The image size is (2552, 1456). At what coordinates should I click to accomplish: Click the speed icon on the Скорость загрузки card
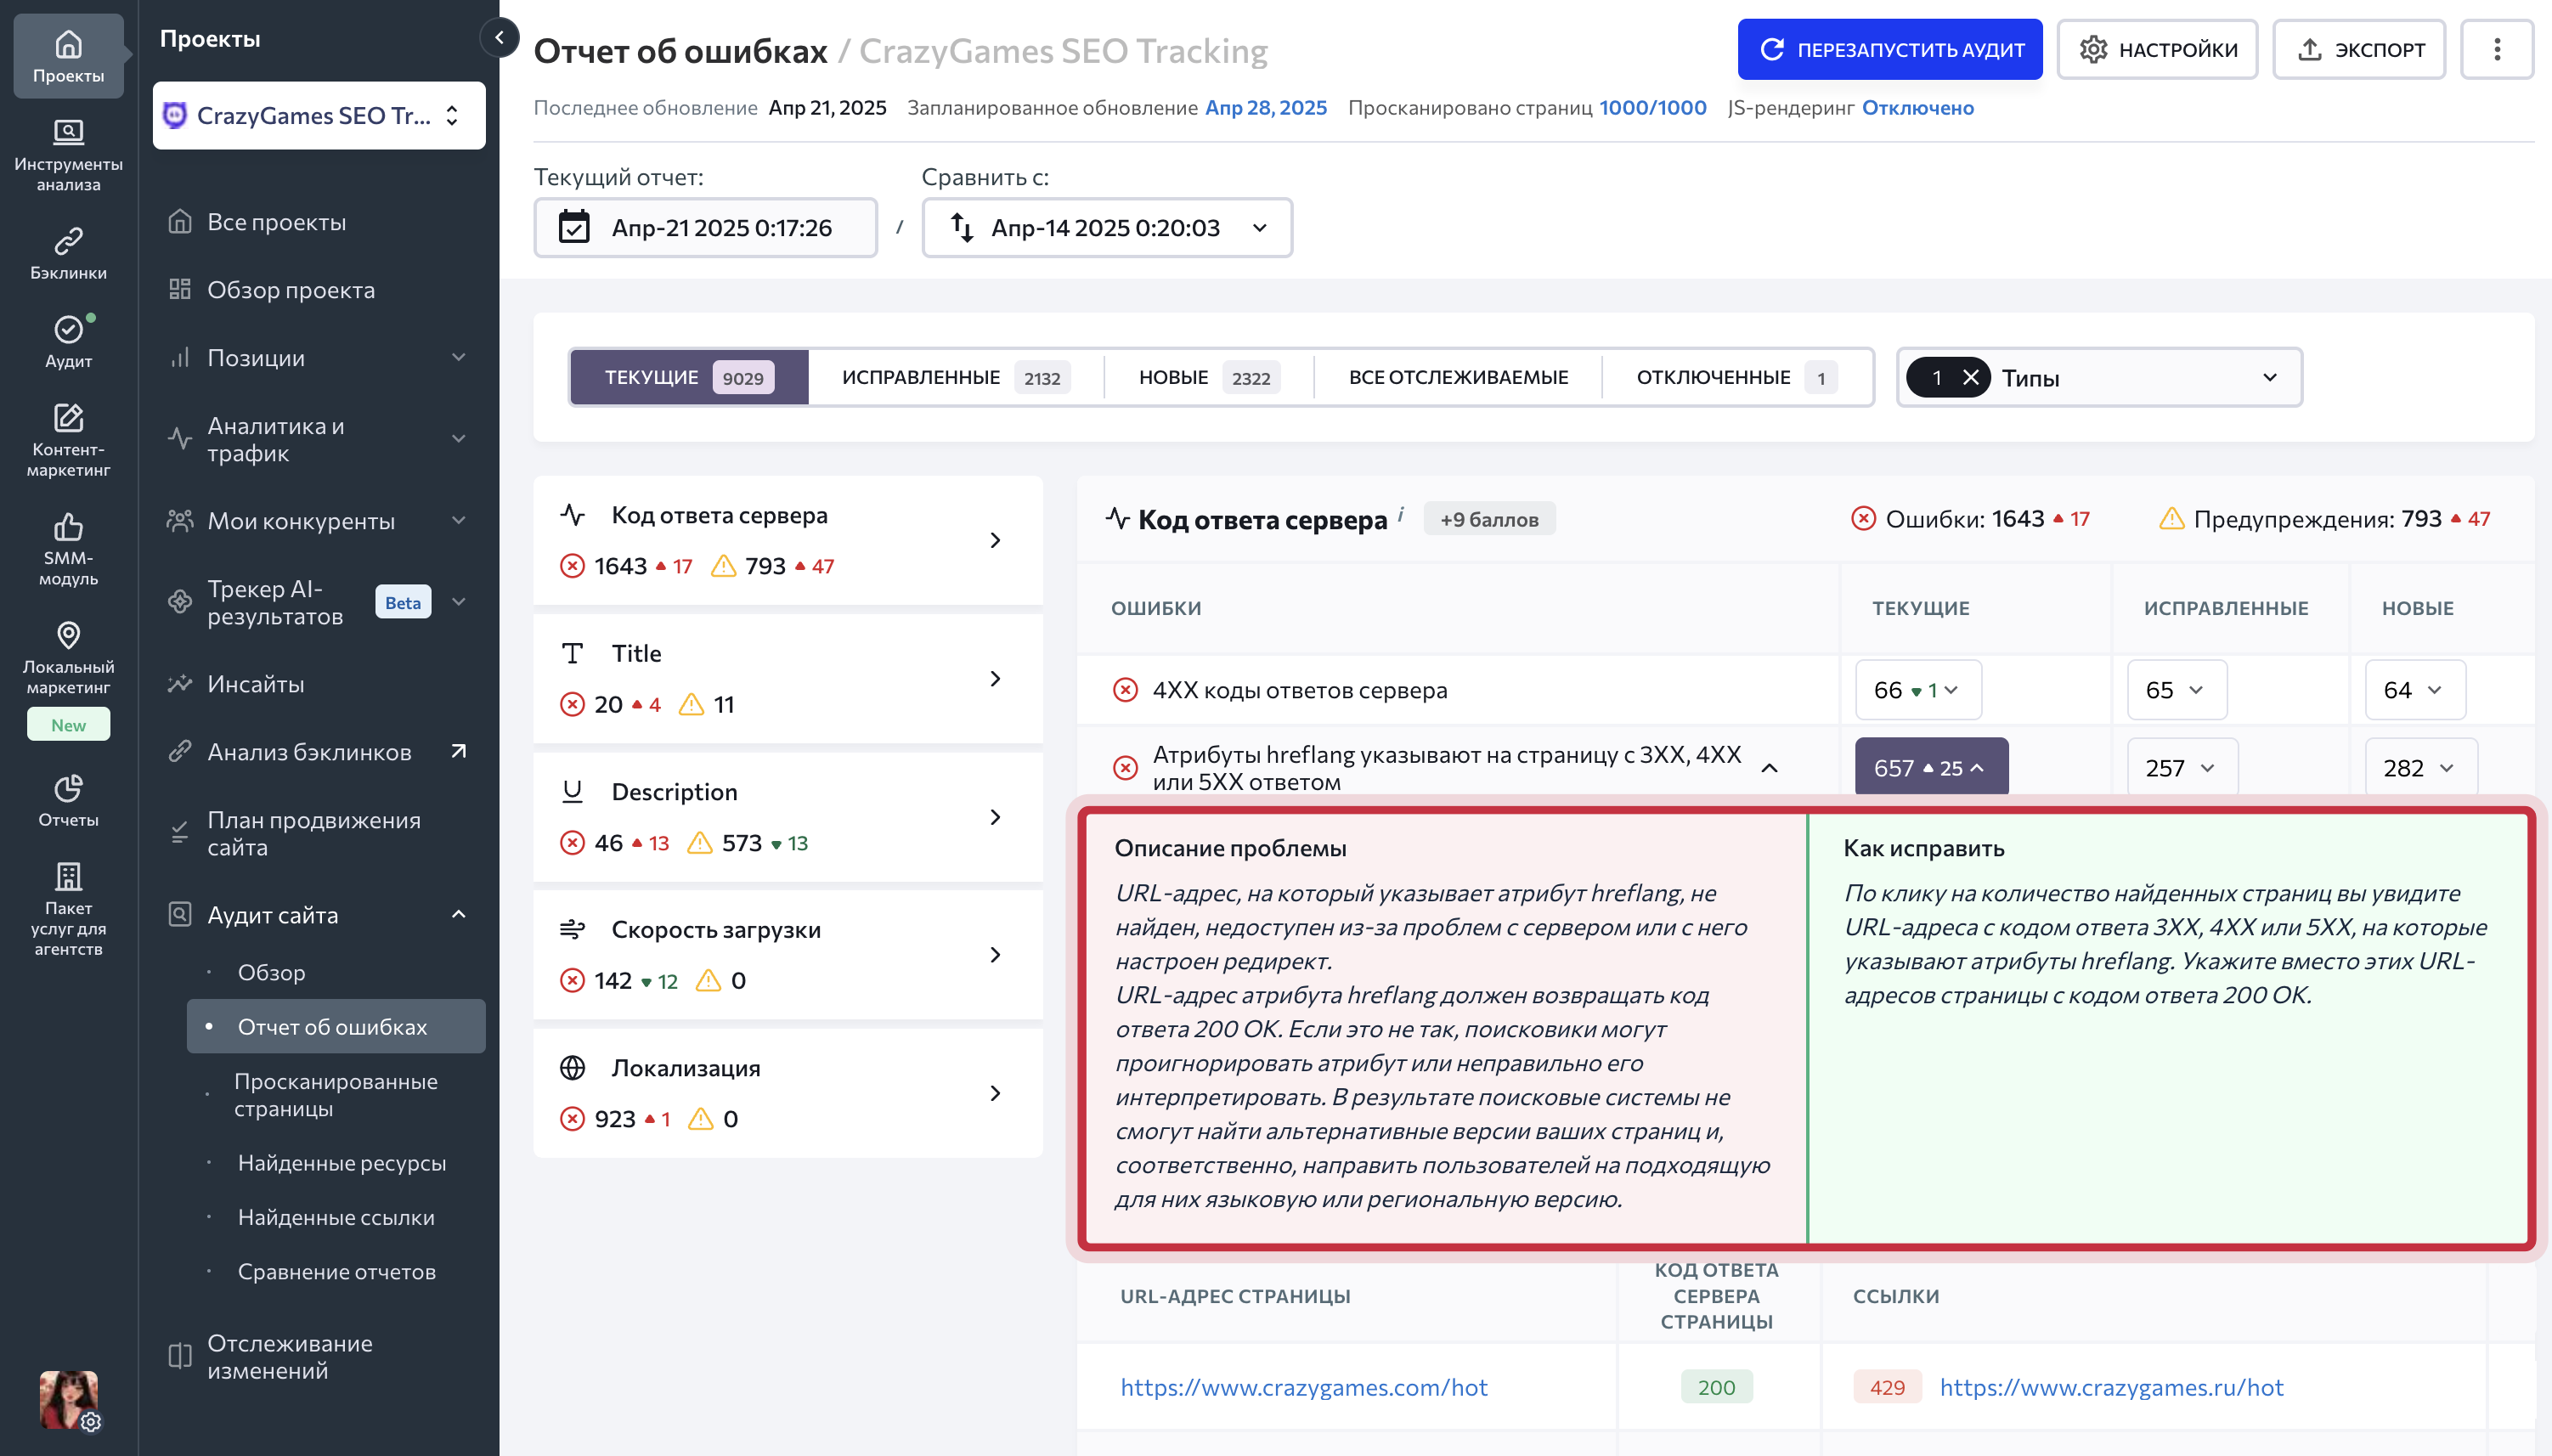573,930
